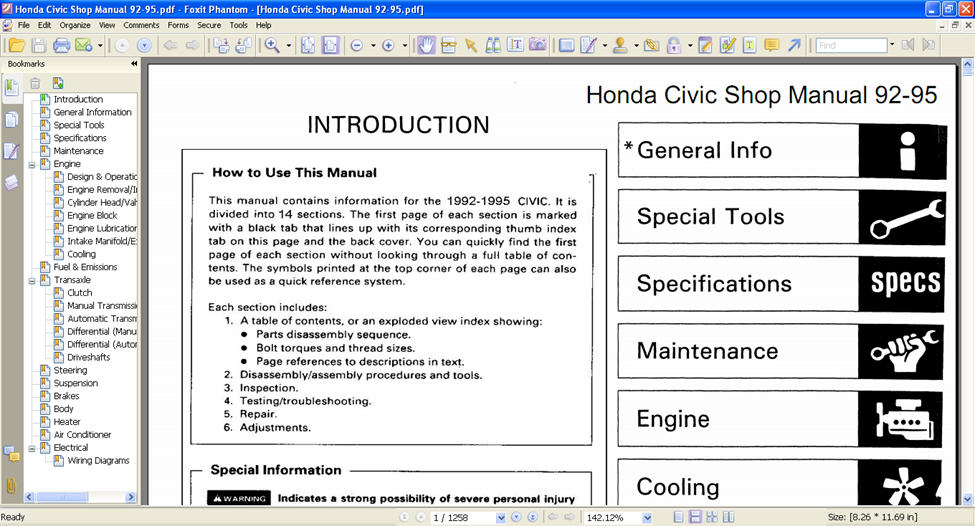Open the Stamp tool dropdown arrow
Image resolution: width=975 pixels, height=526 pixels.
tap(636, 45)
